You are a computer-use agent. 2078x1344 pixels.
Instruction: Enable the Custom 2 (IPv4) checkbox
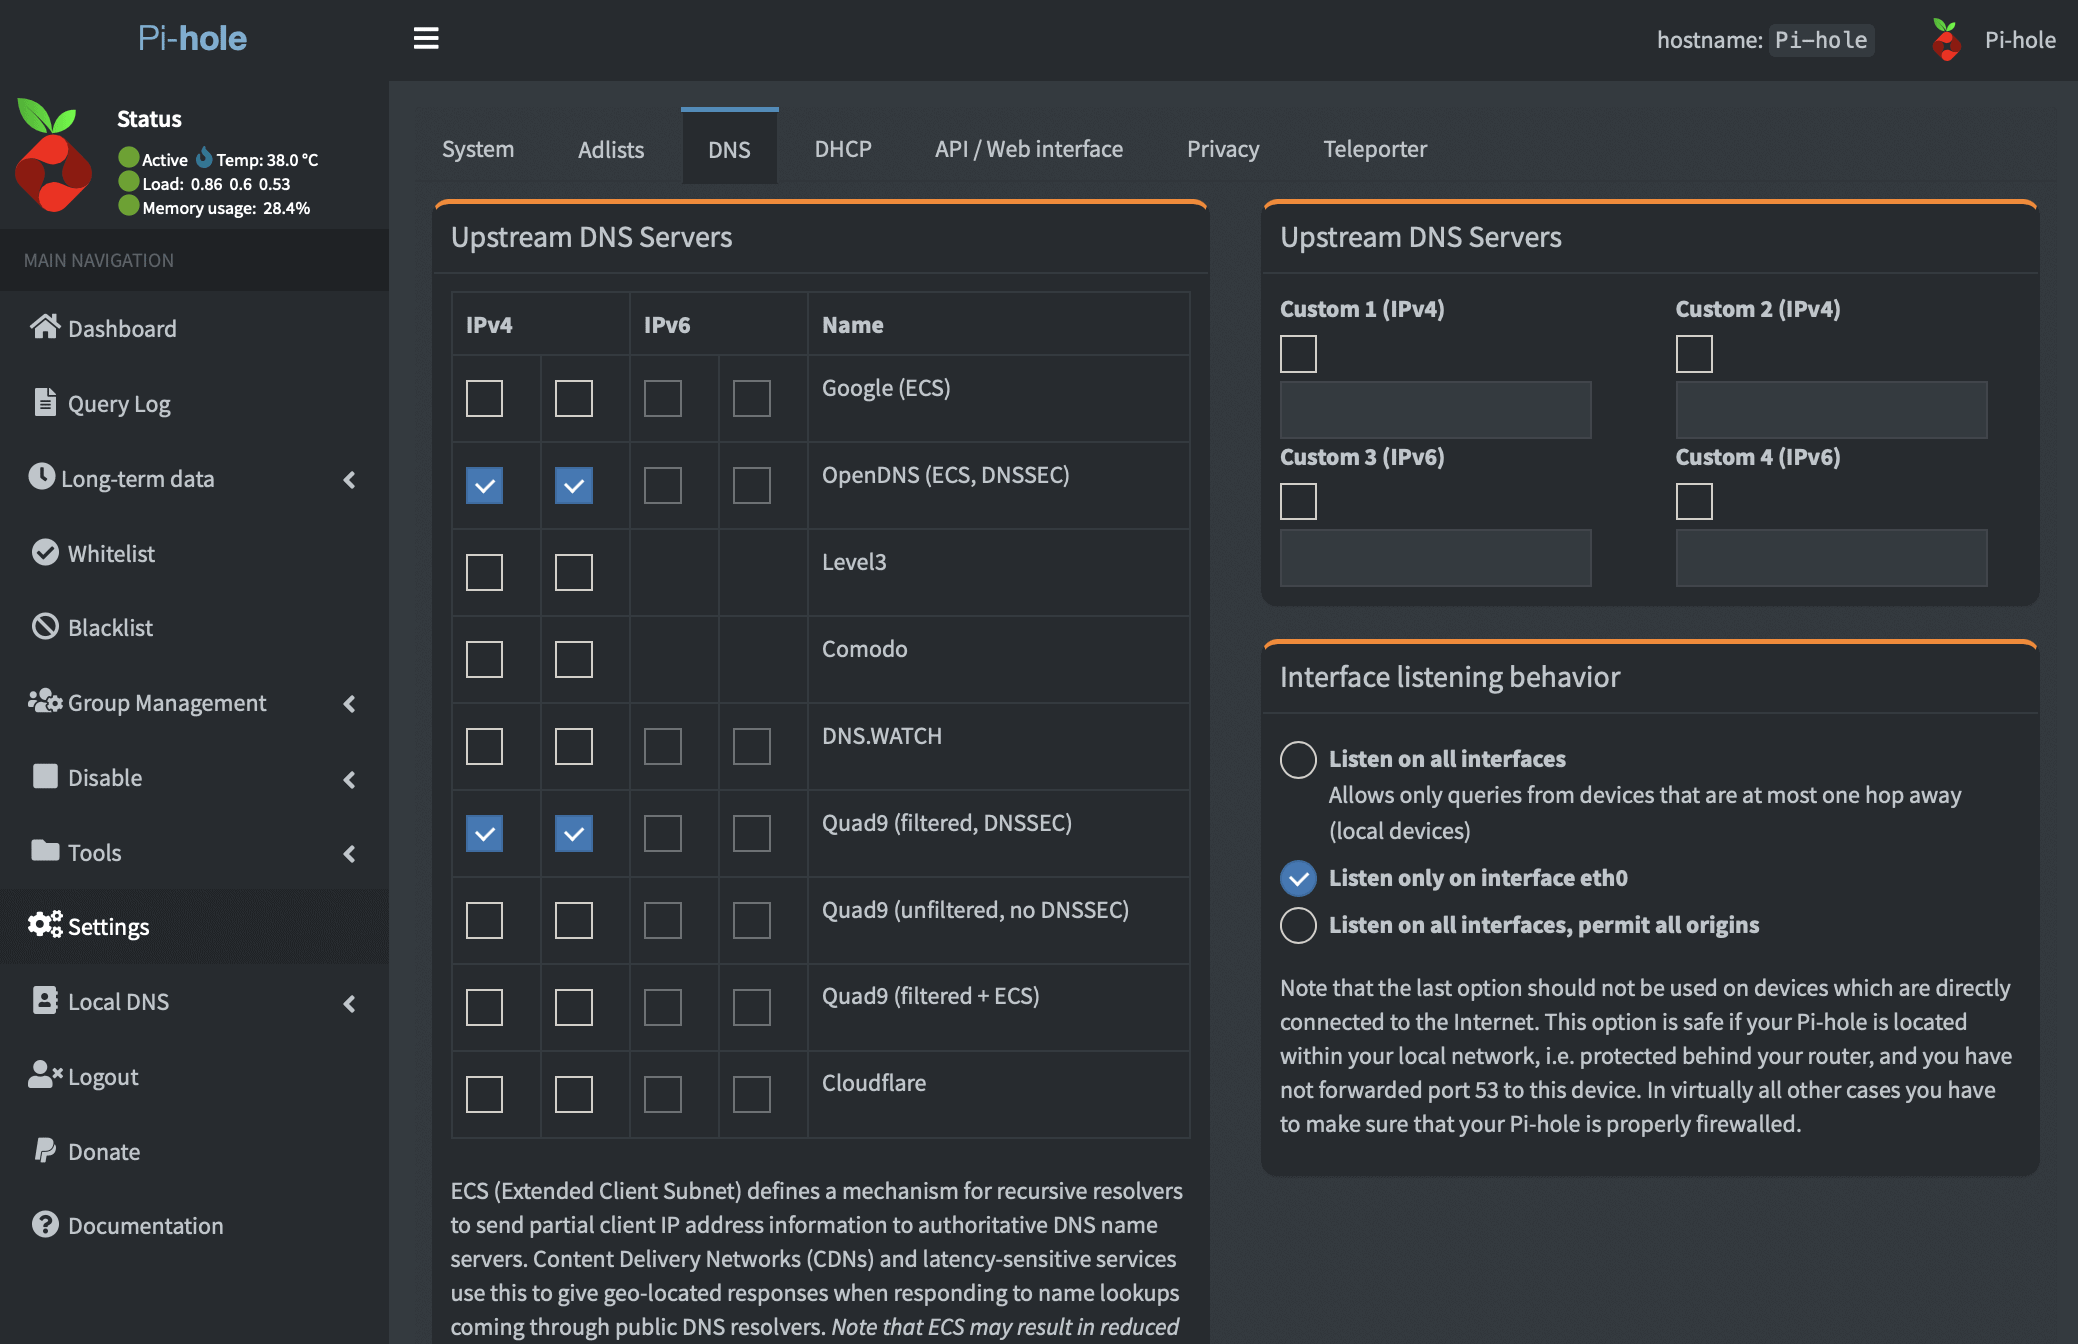[1694, 354]
